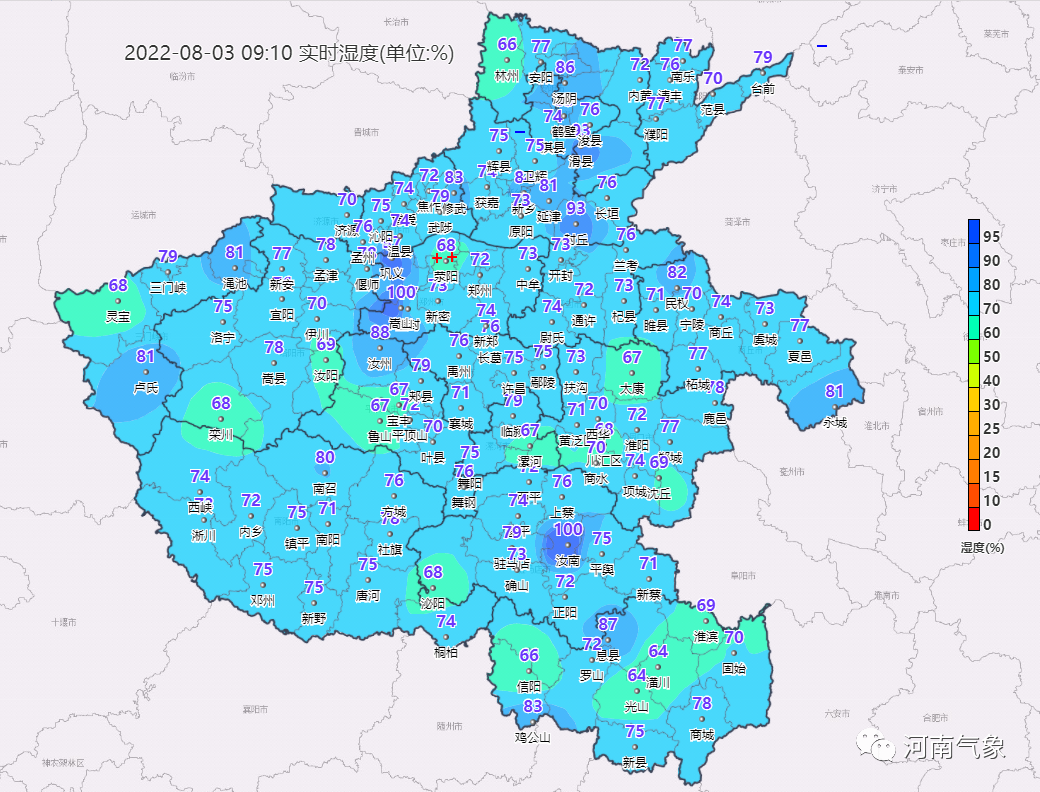Click the humidity value 86 above 汤阴

(565, 67)
